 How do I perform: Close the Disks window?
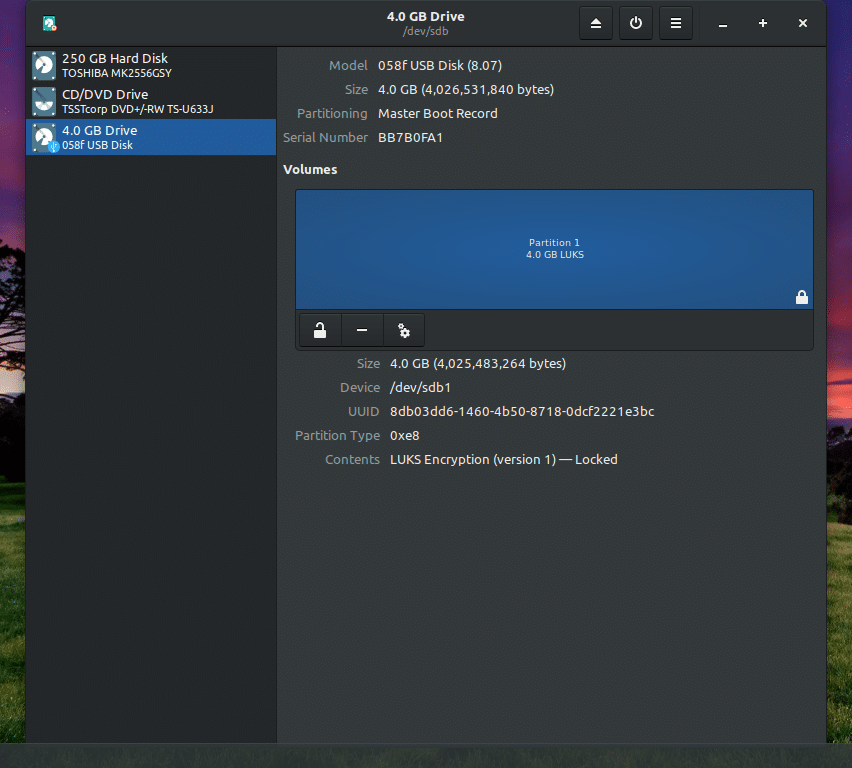[803, 23]
